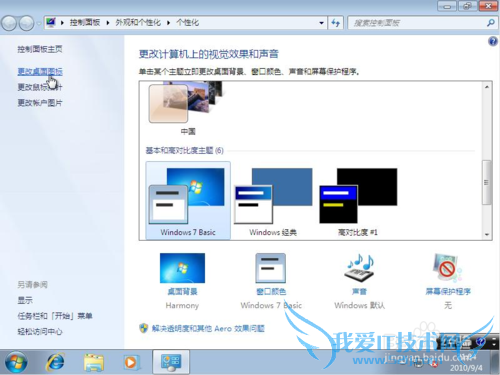Click the 窗口颜色 text label
The height and width of the screenshot is (375, 500).
coord(271,292)
